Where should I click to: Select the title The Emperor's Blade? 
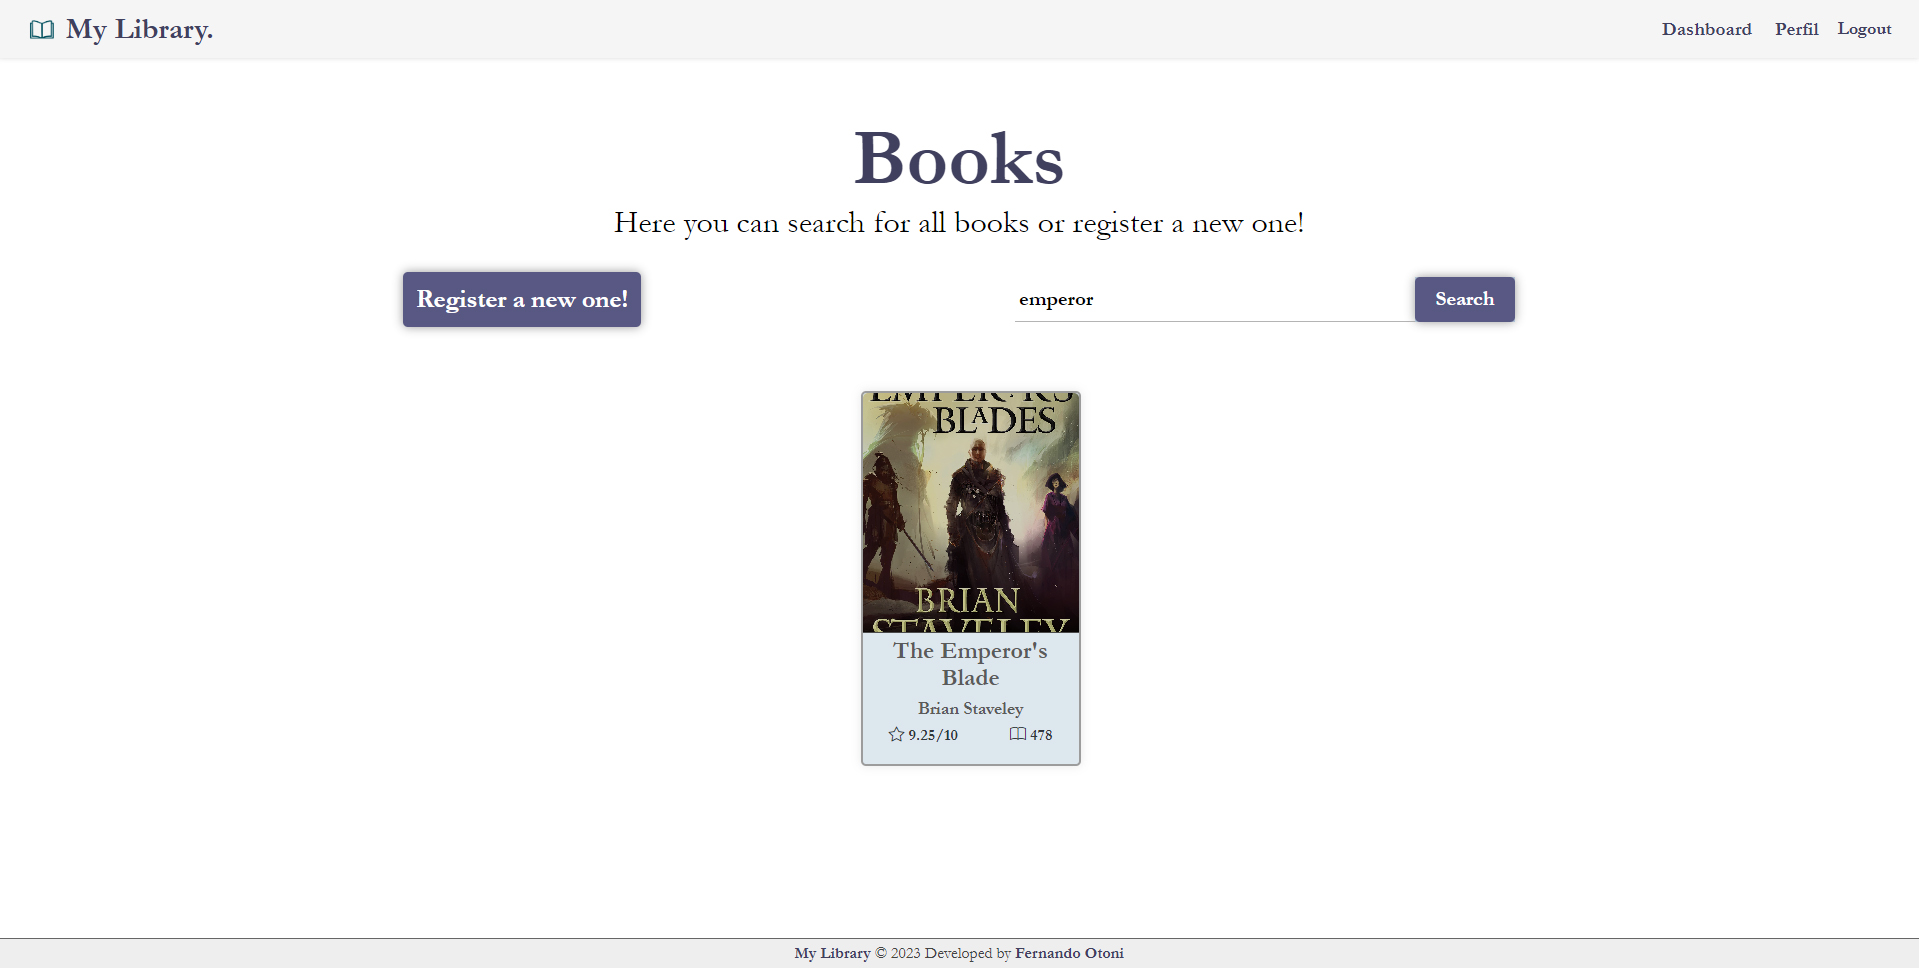[970, 664]
